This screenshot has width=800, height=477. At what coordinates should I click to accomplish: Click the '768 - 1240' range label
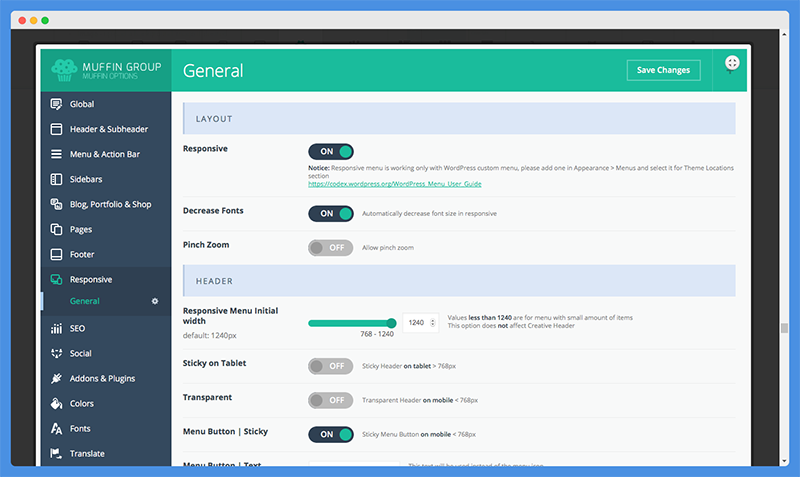point(377,334)
